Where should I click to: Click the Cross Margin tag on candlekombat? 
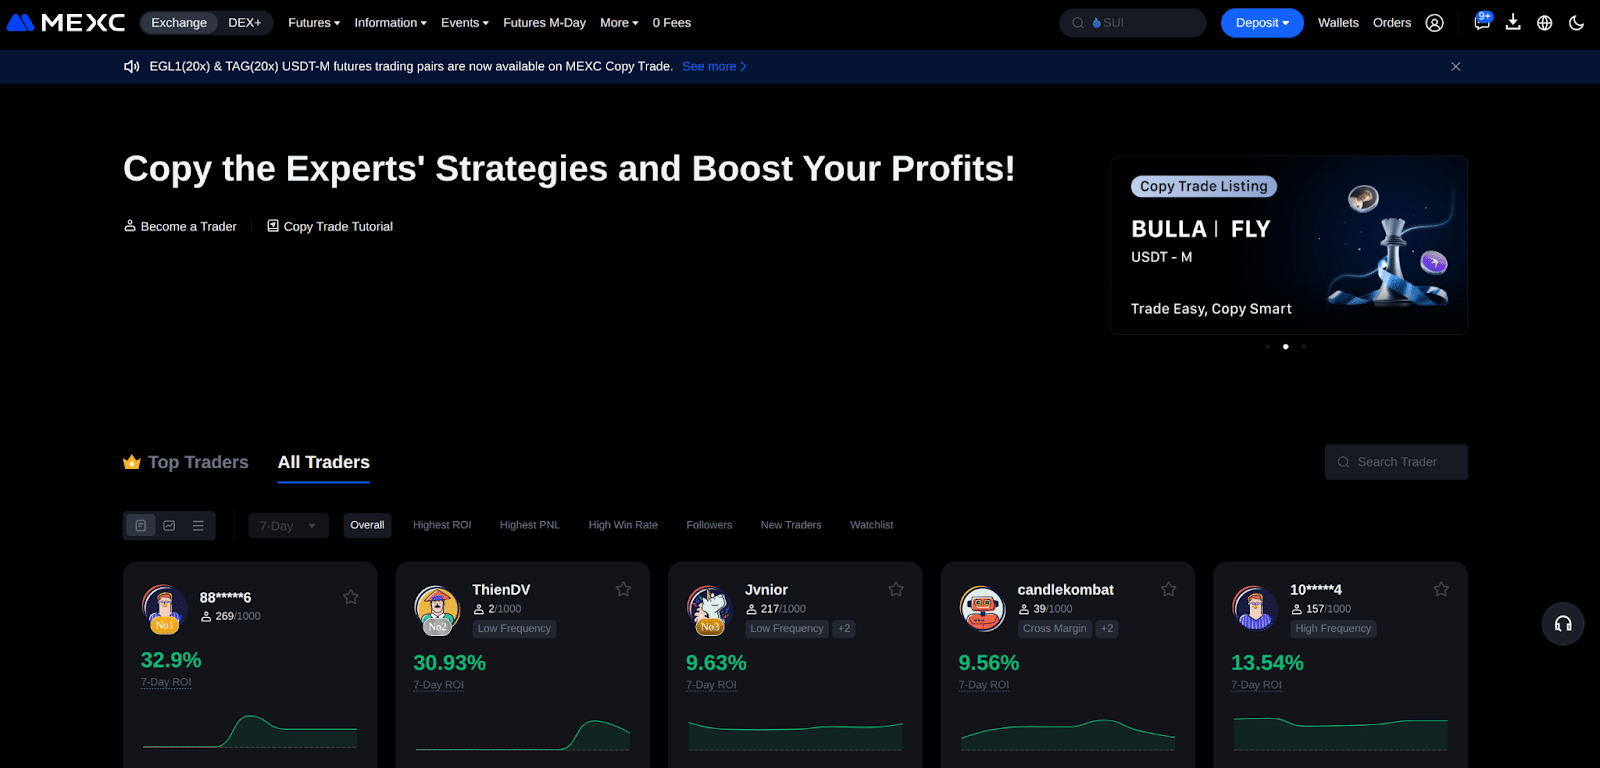(x=1054, y=629)
